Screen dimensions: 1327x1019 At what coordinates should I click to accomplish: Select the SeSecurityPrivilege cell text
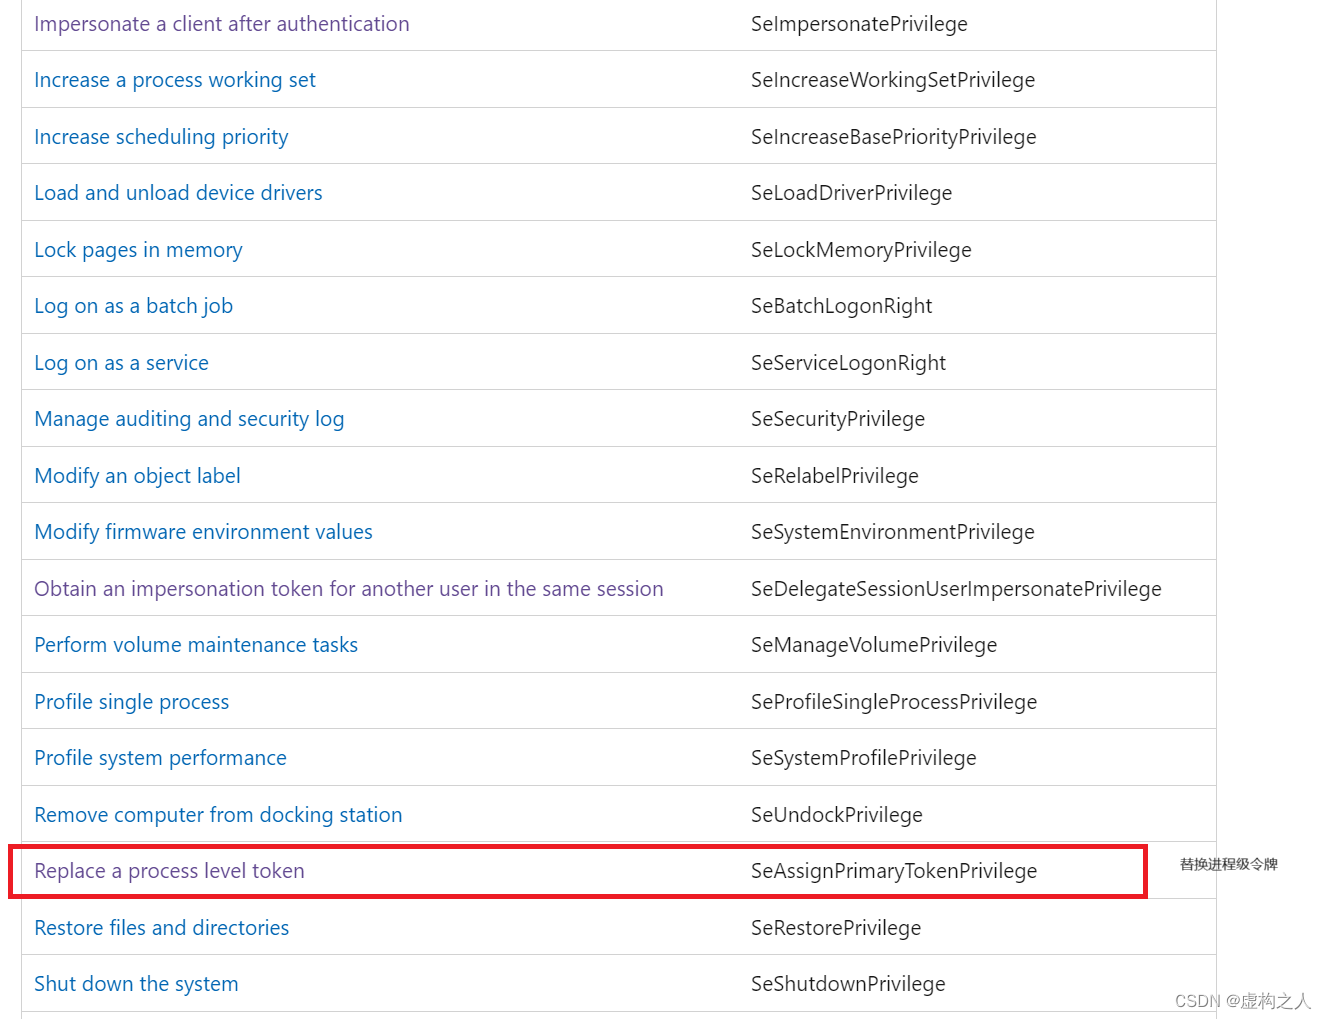tap(838, 419)
